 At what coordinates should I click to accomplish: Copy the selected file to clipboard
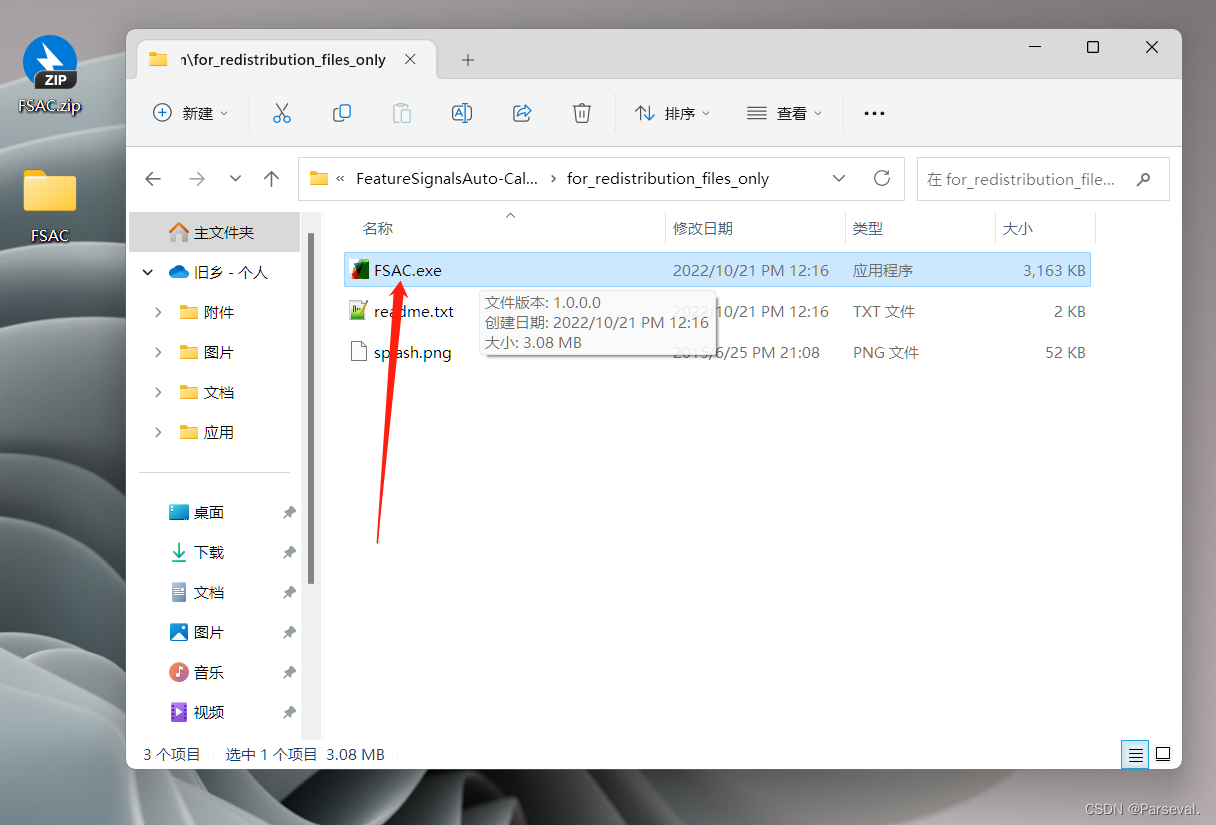(342, 113)
